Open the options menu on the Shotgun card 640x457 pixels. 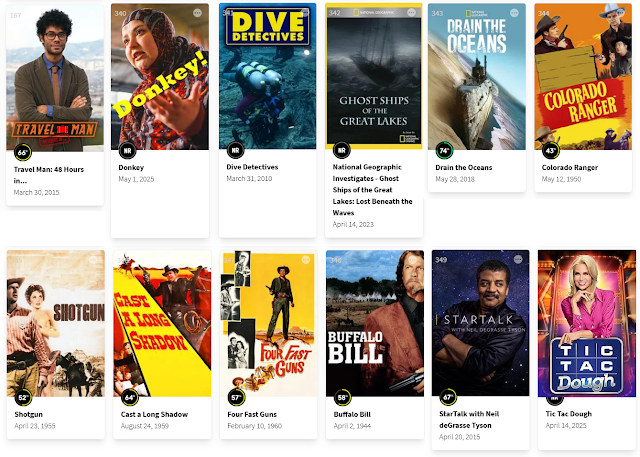(93, 260)
